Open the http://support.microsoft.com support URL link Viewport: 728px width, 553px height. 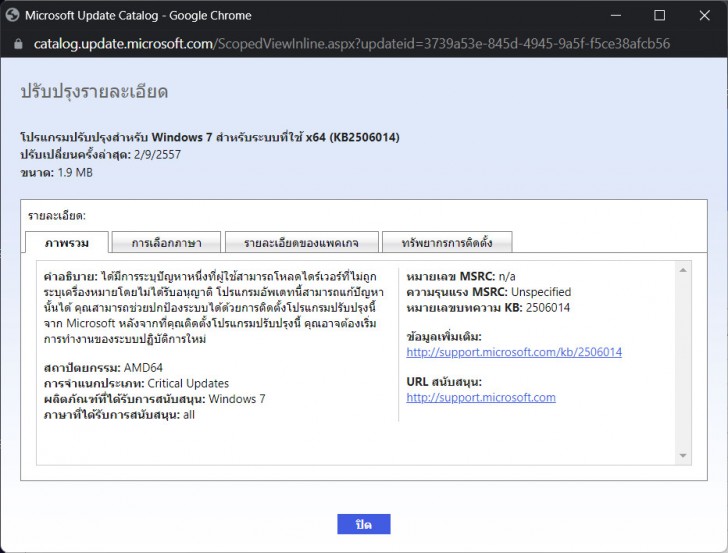tap(481, 397)
